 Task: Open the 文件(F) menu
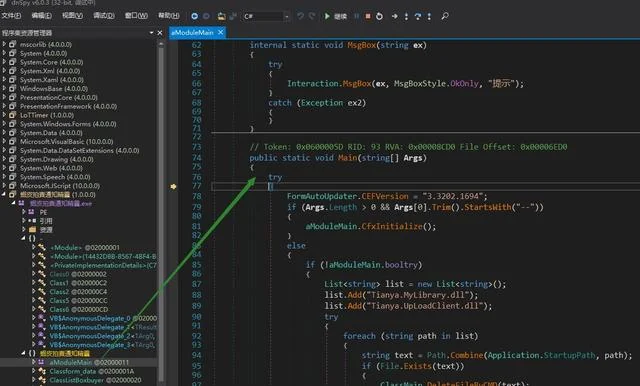[11, 16]
